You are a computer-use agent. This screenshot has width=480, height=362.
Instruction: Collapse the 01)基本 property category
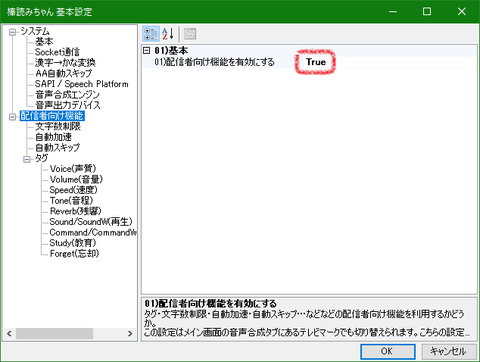tap(147, 51)
